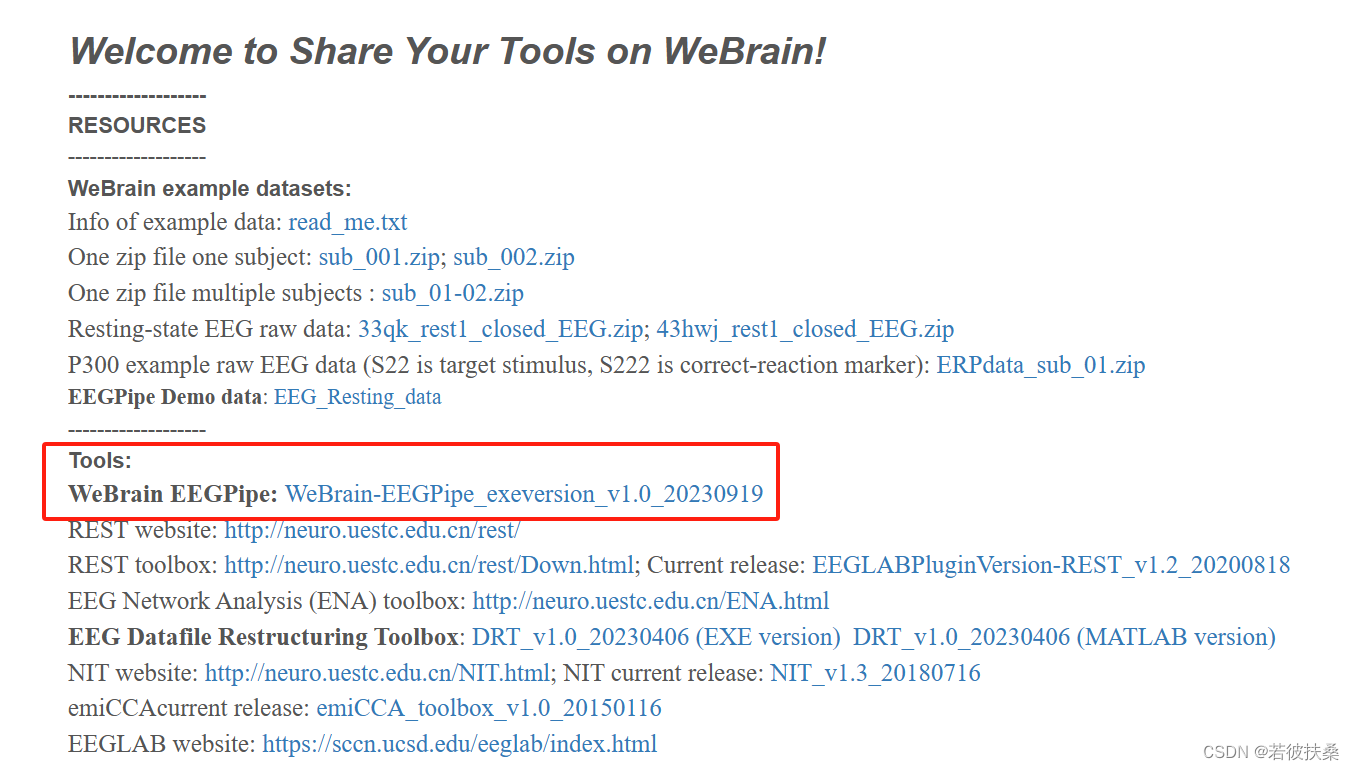
Task: Click the 'EEG Datafile Restructuring Toolbox' label
Action: coord(263,638)
